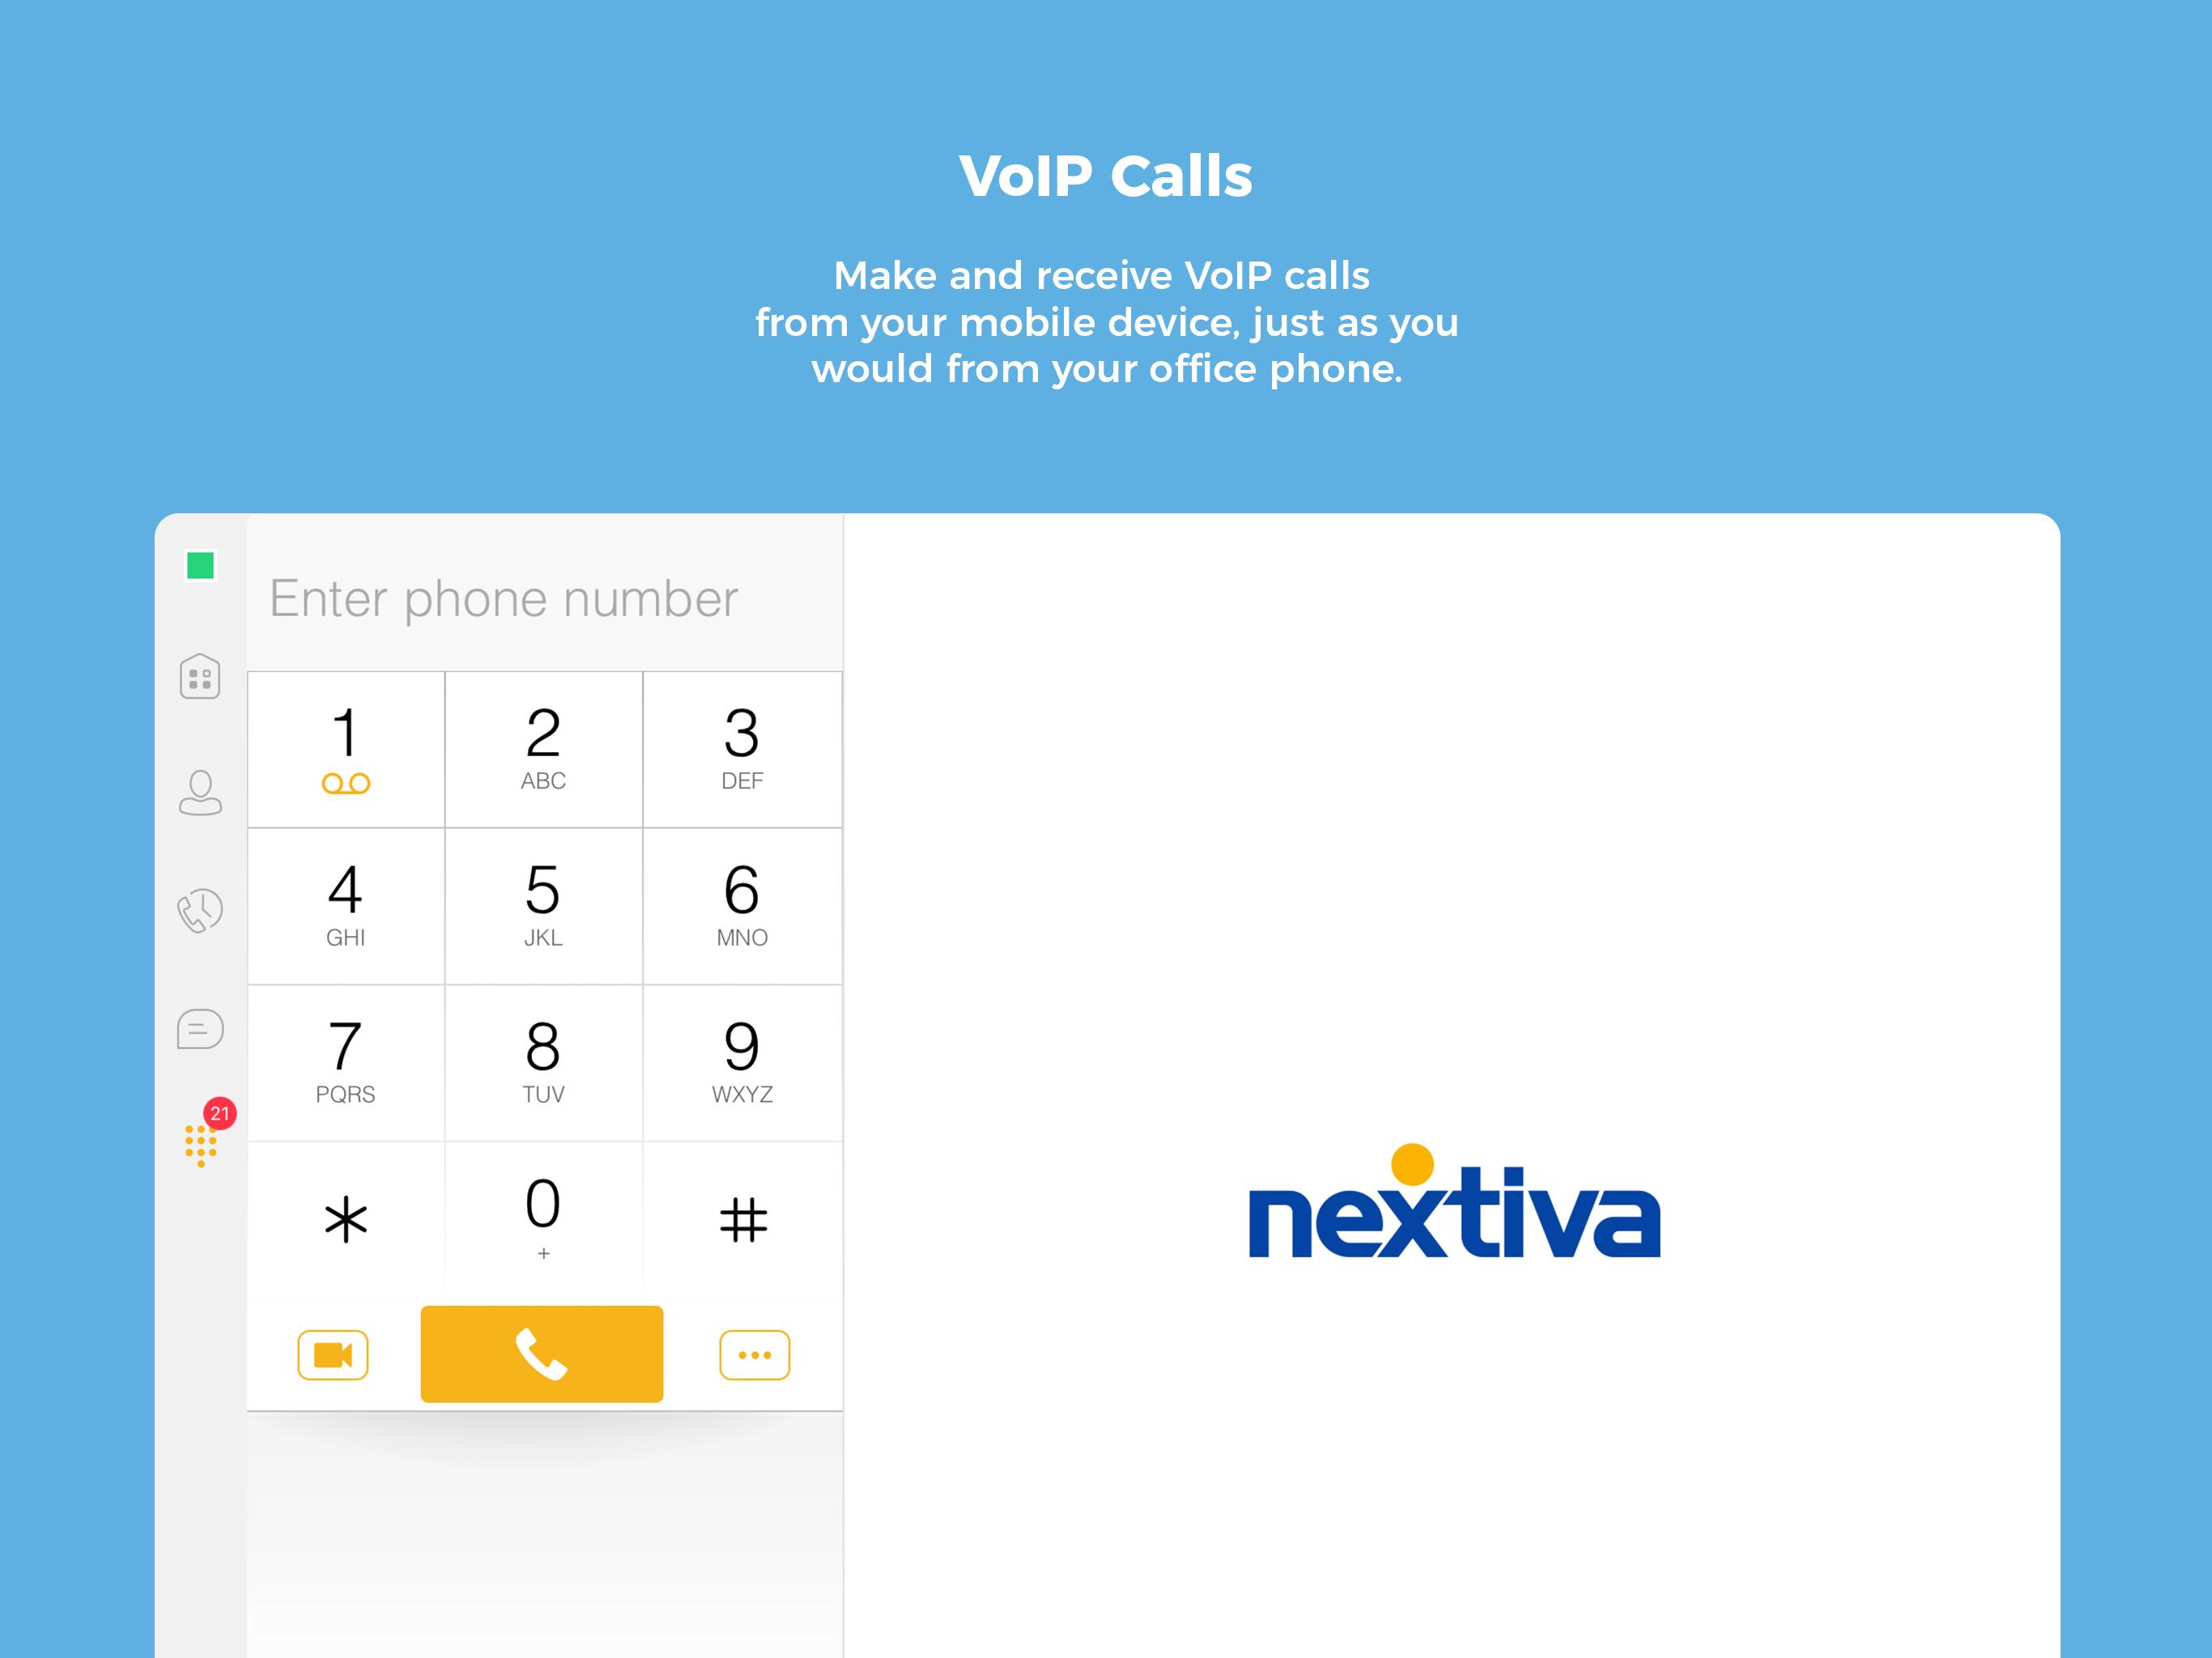Toggle the green status indicator at top left
This screenshot has width=2212, height=1658.
200,564
